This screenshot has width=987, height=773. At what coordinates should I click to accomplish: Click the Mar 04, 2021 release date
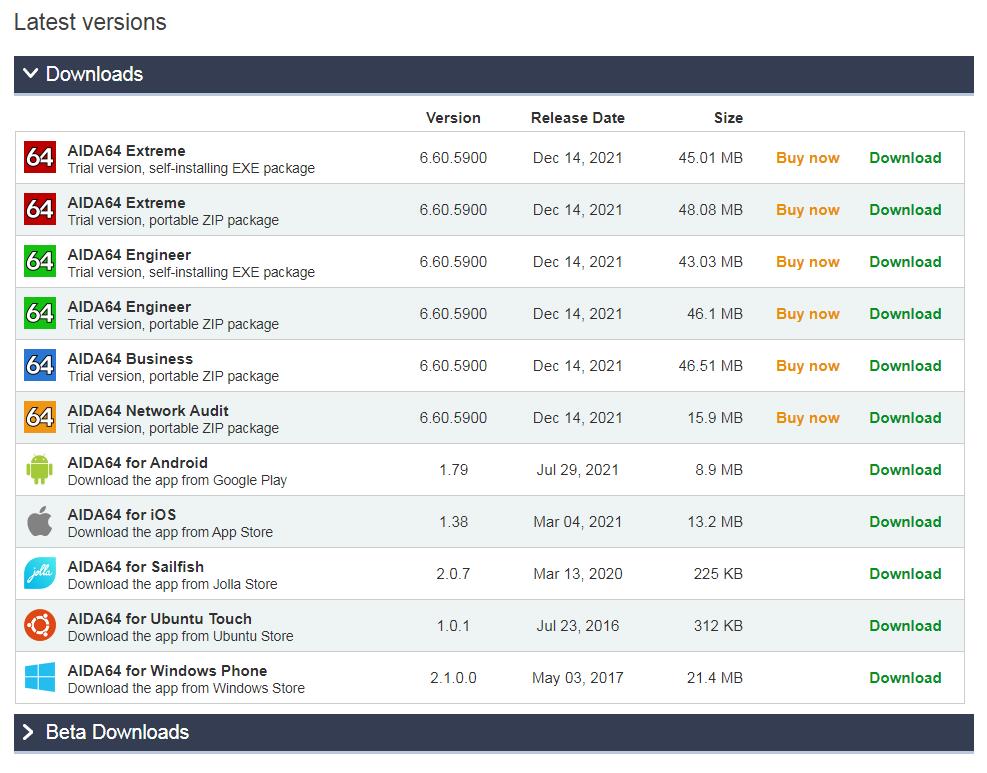[578, 522]
